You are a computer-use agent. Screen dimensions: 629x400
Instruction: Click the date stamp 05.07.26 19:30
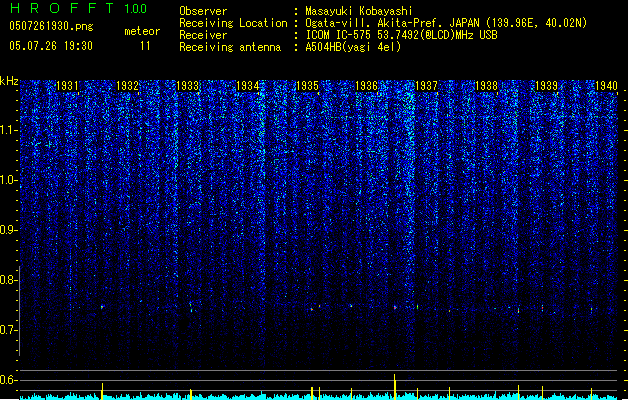click(51, 46)
